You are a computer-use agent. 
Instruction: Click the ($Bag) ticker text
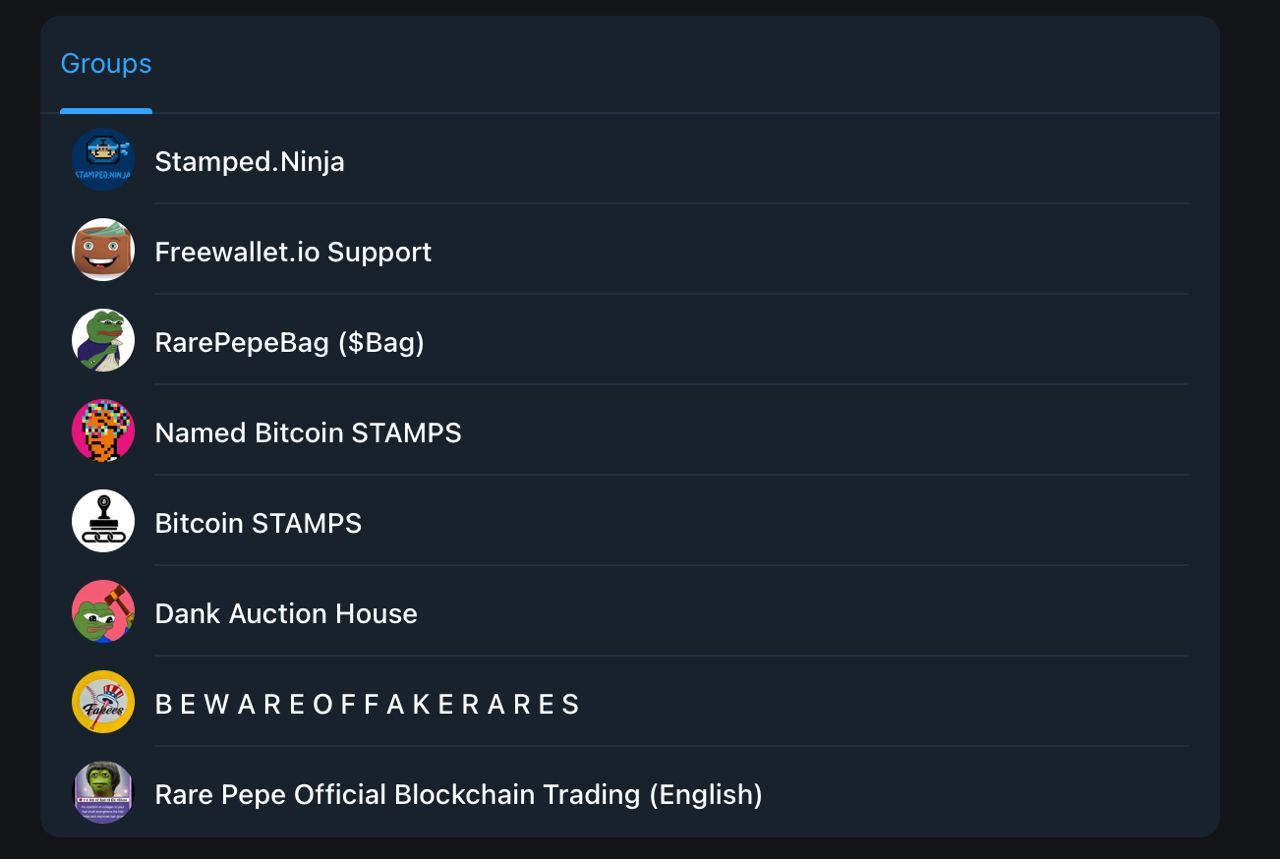pos(381,342)
